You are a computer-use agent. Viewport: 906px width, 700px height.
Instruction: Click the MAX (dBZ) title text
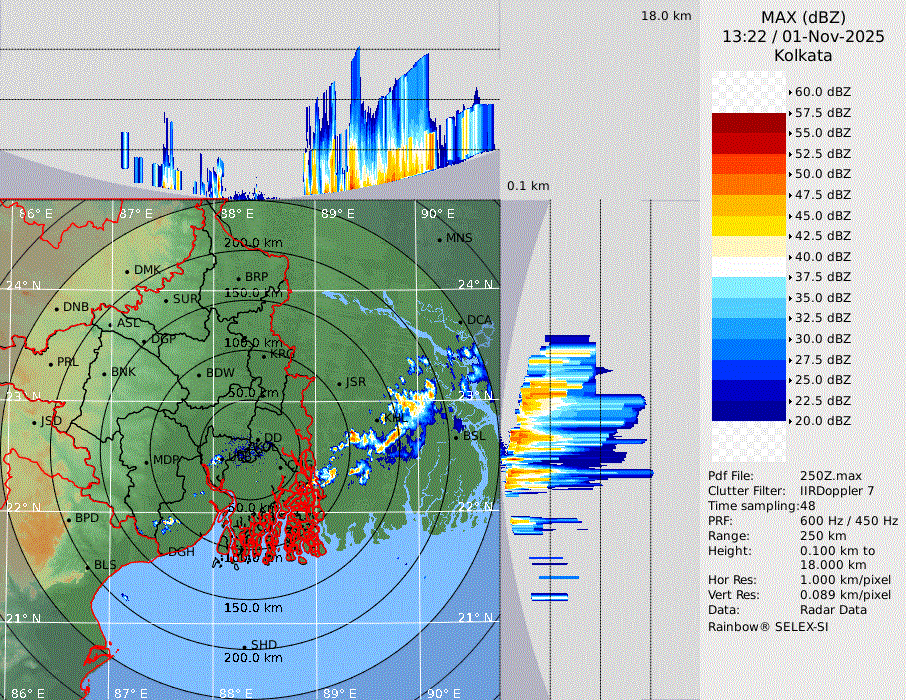(803, 17)
